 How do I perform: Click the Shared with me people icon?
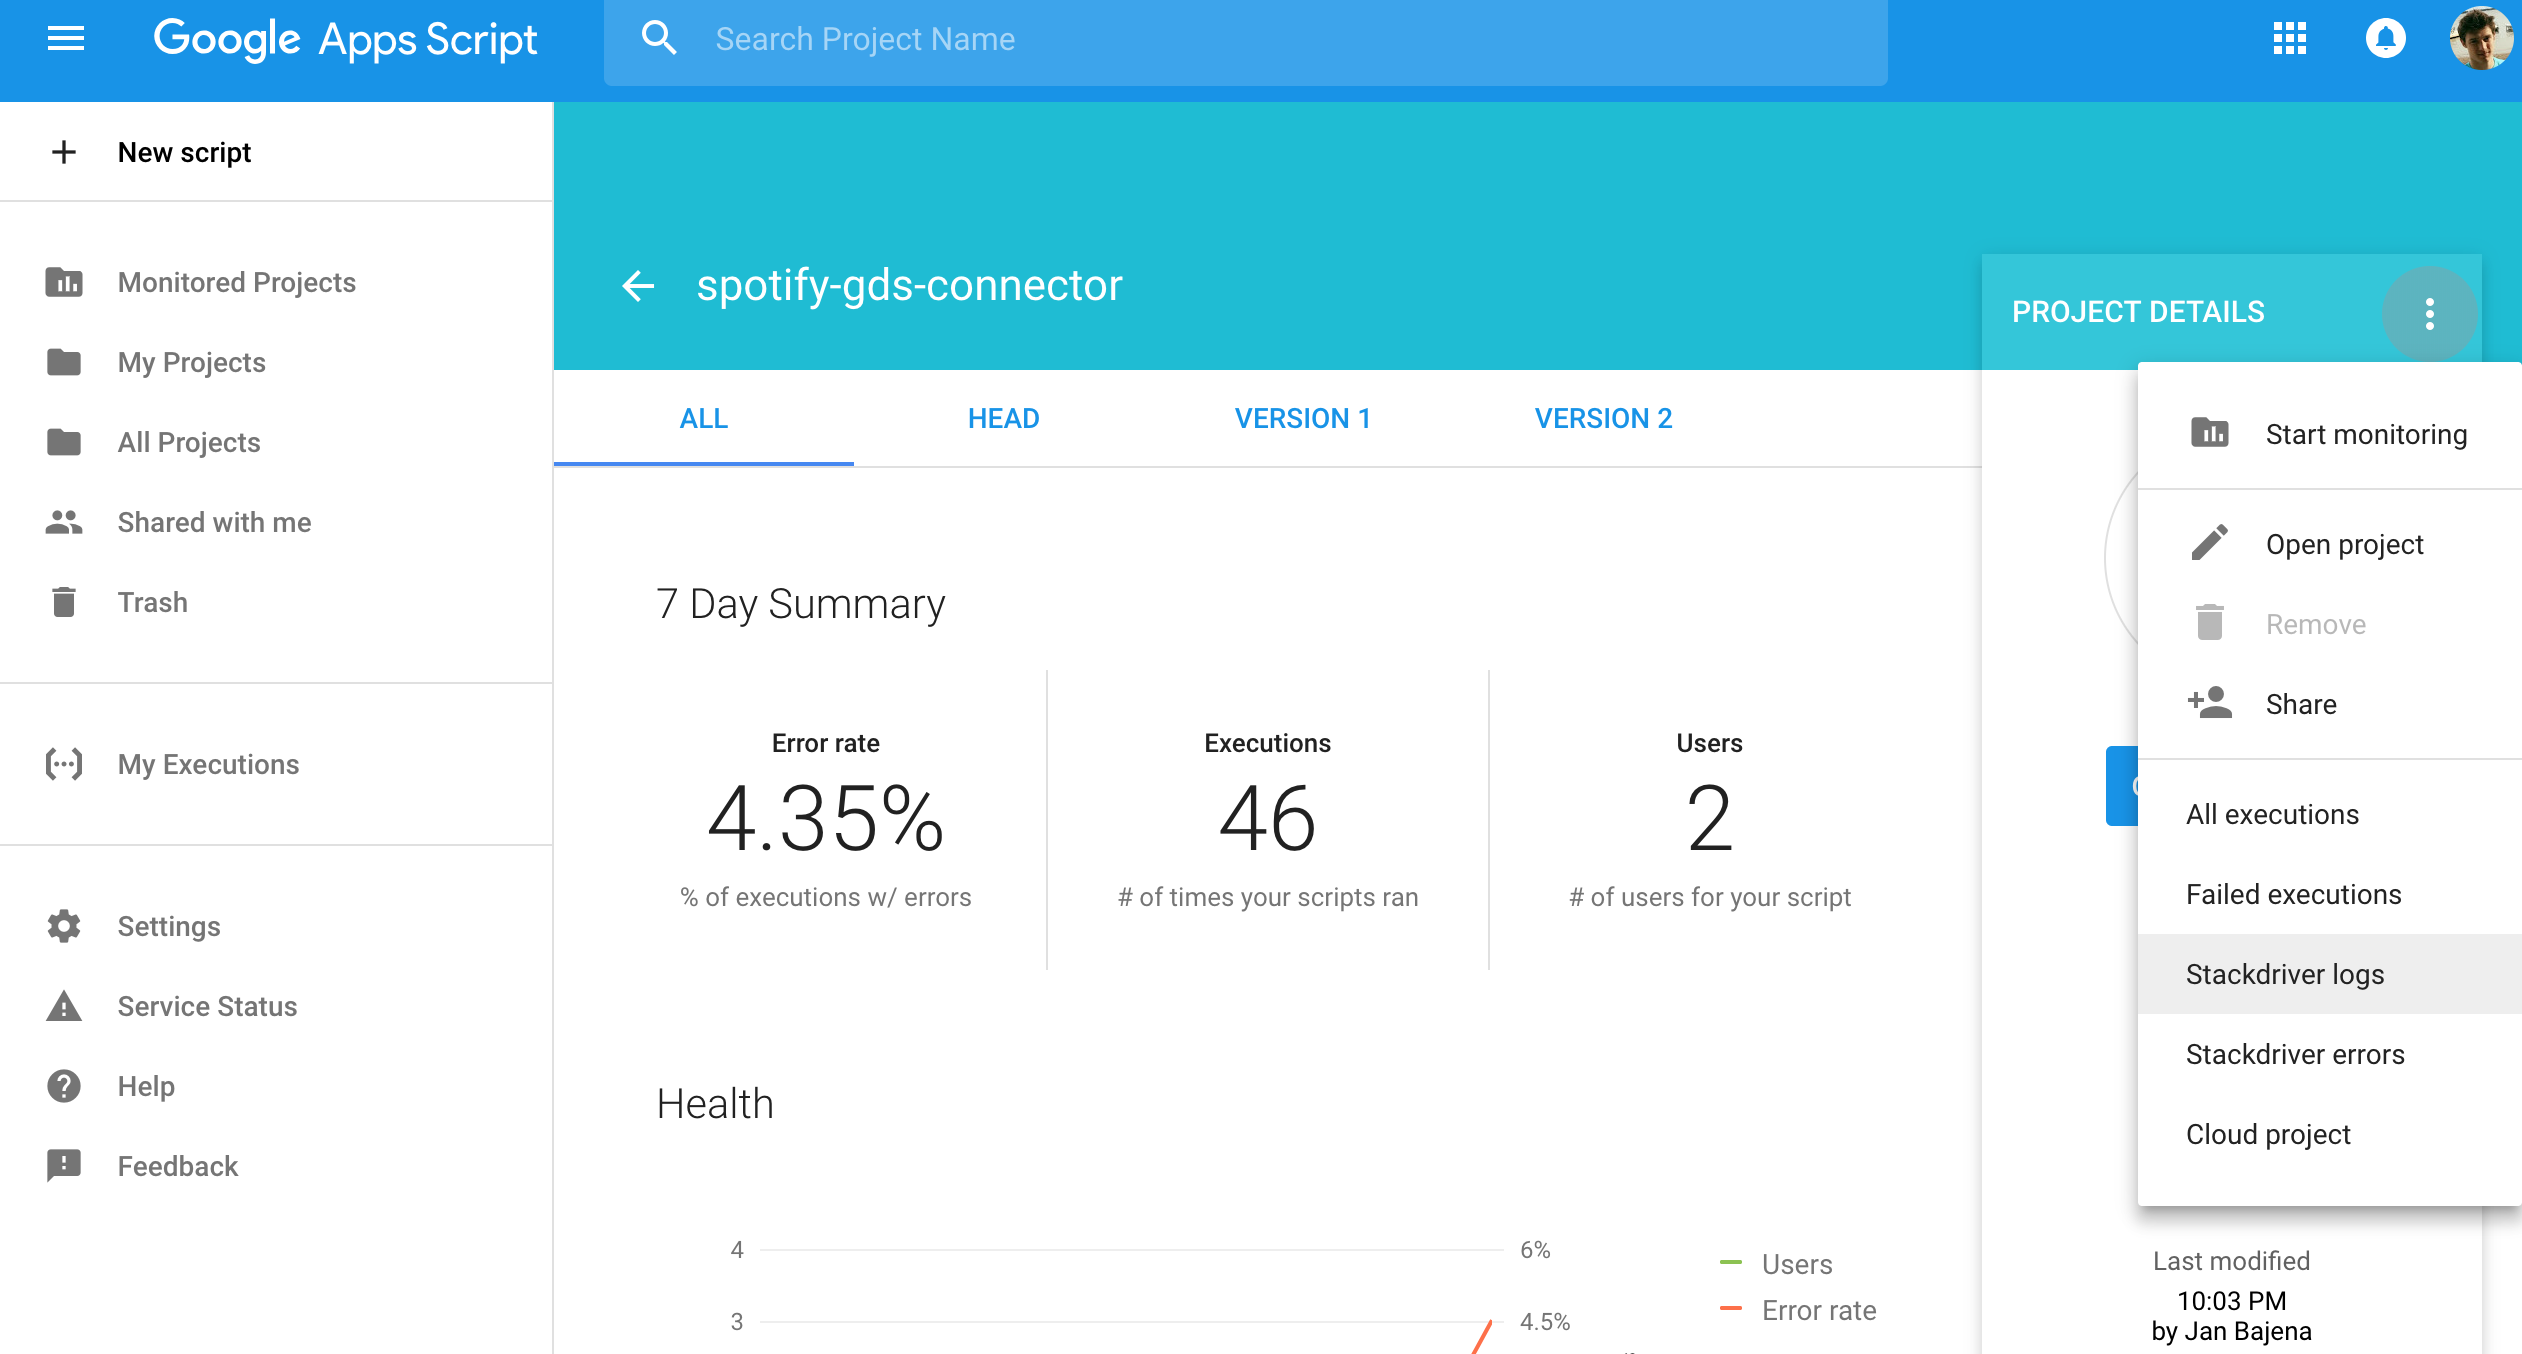64,522
